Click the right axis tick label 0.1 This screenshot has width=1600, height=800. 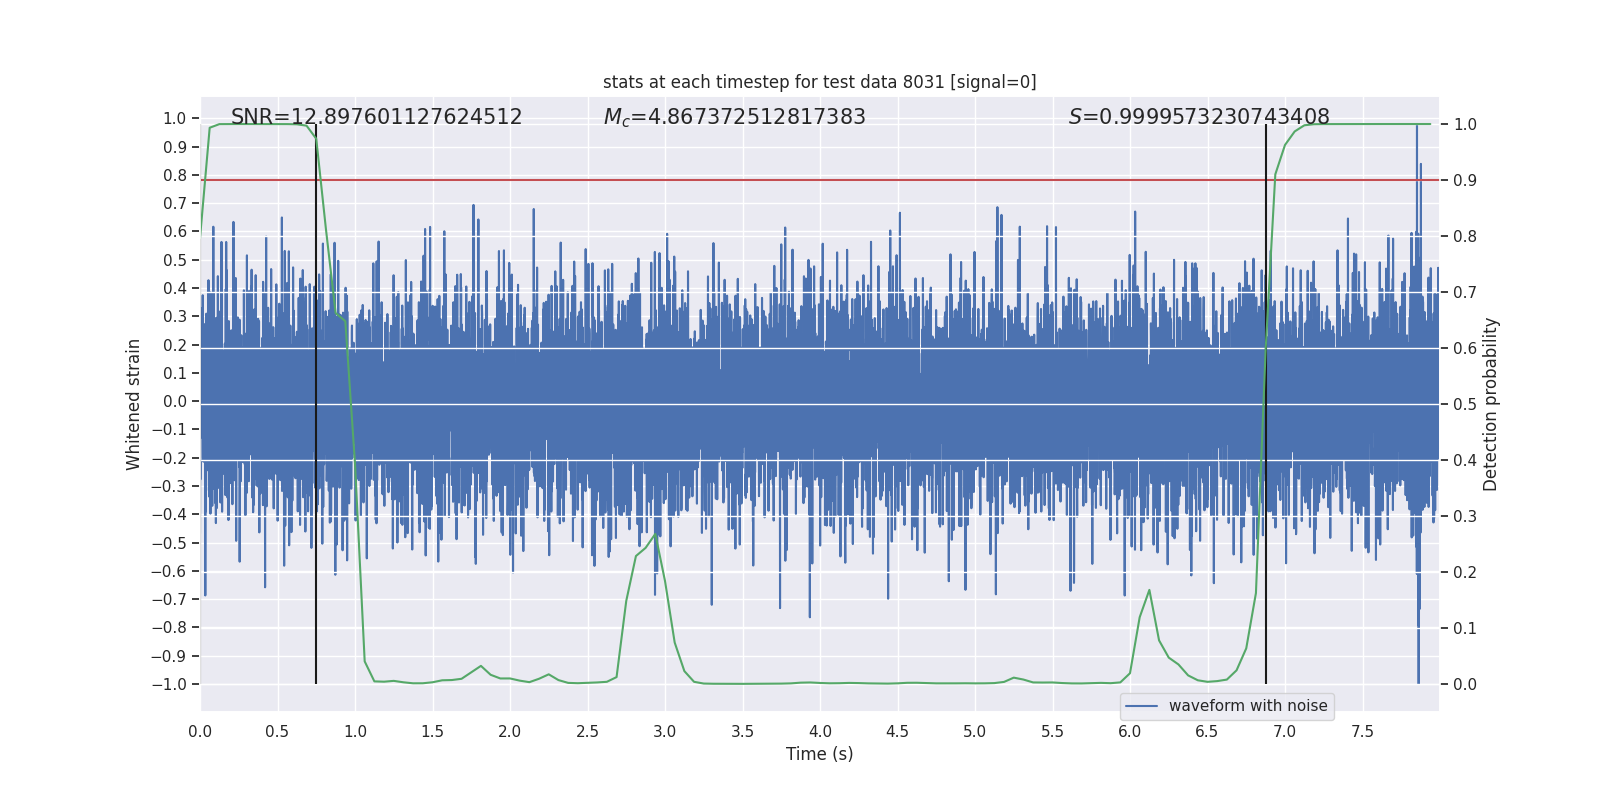click(x=1465, y=628)
